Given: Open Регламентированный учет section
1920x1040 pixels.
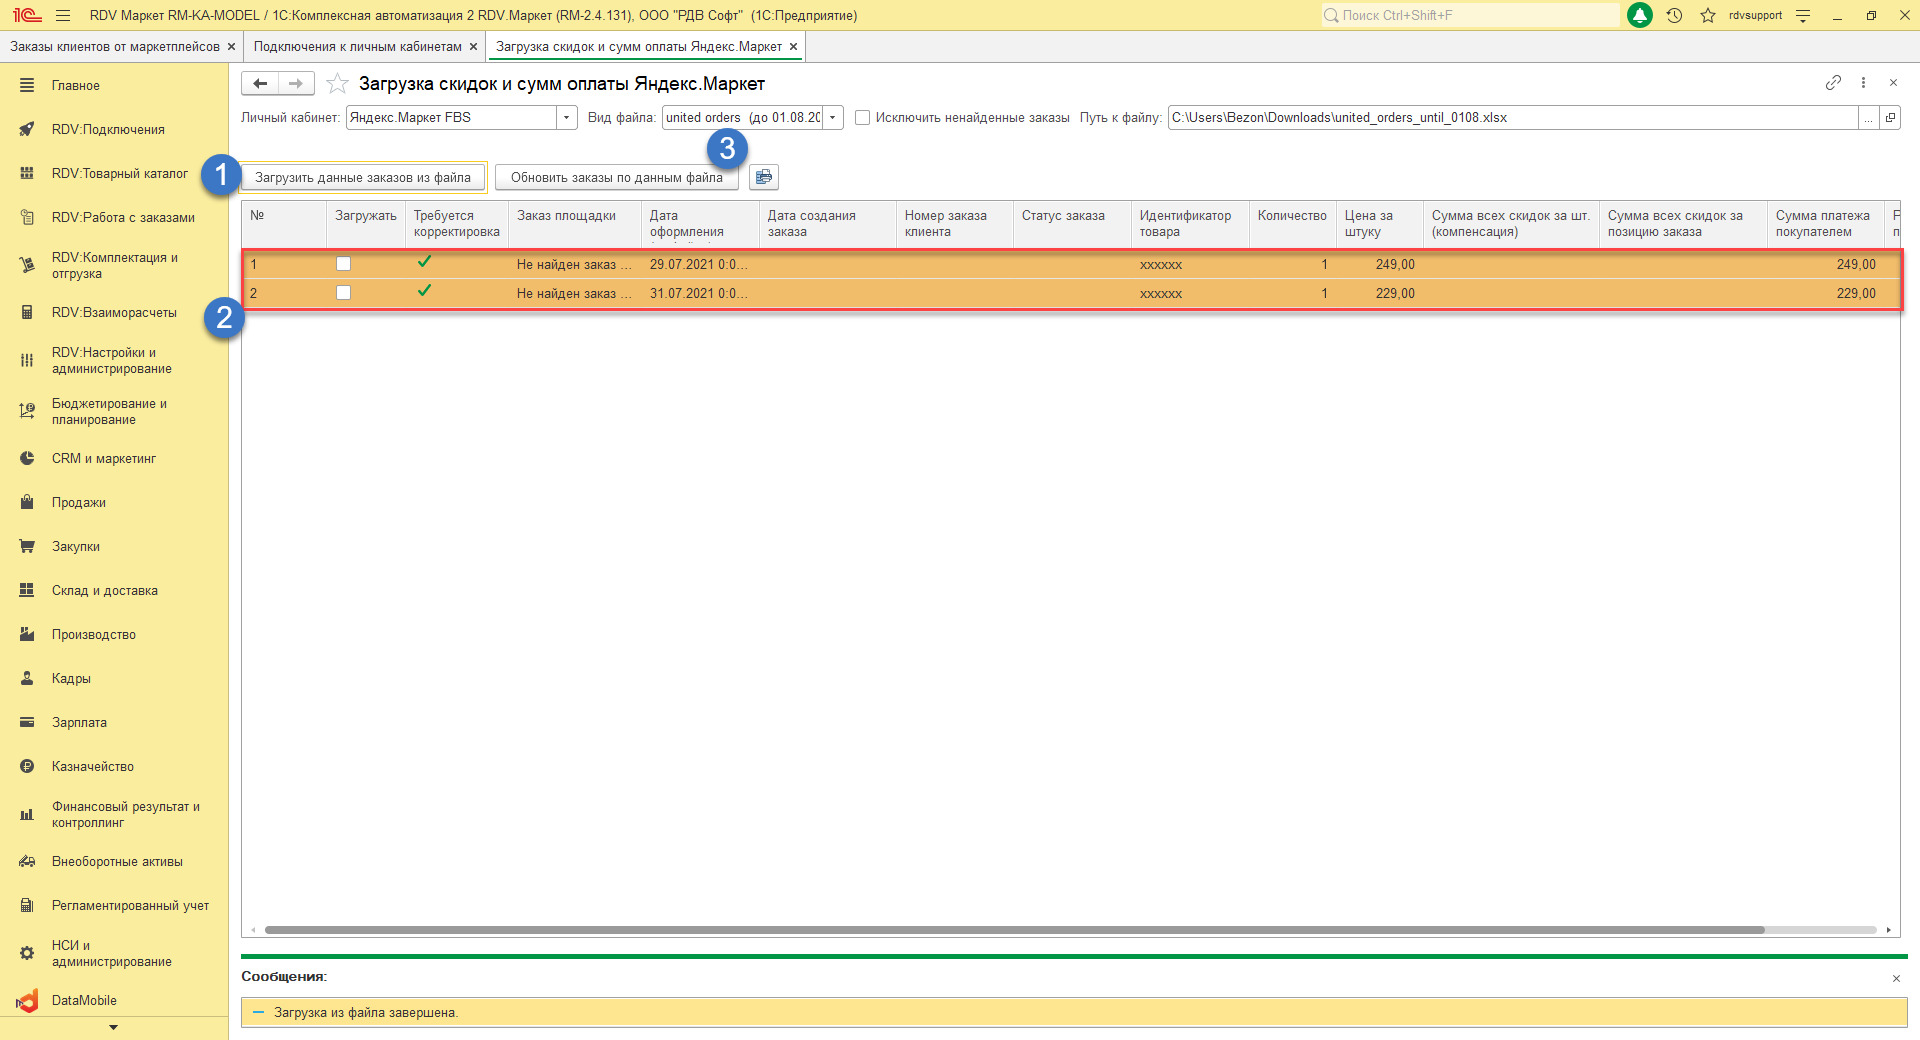Looking at the screenshot, I should [x=130, y=905].
